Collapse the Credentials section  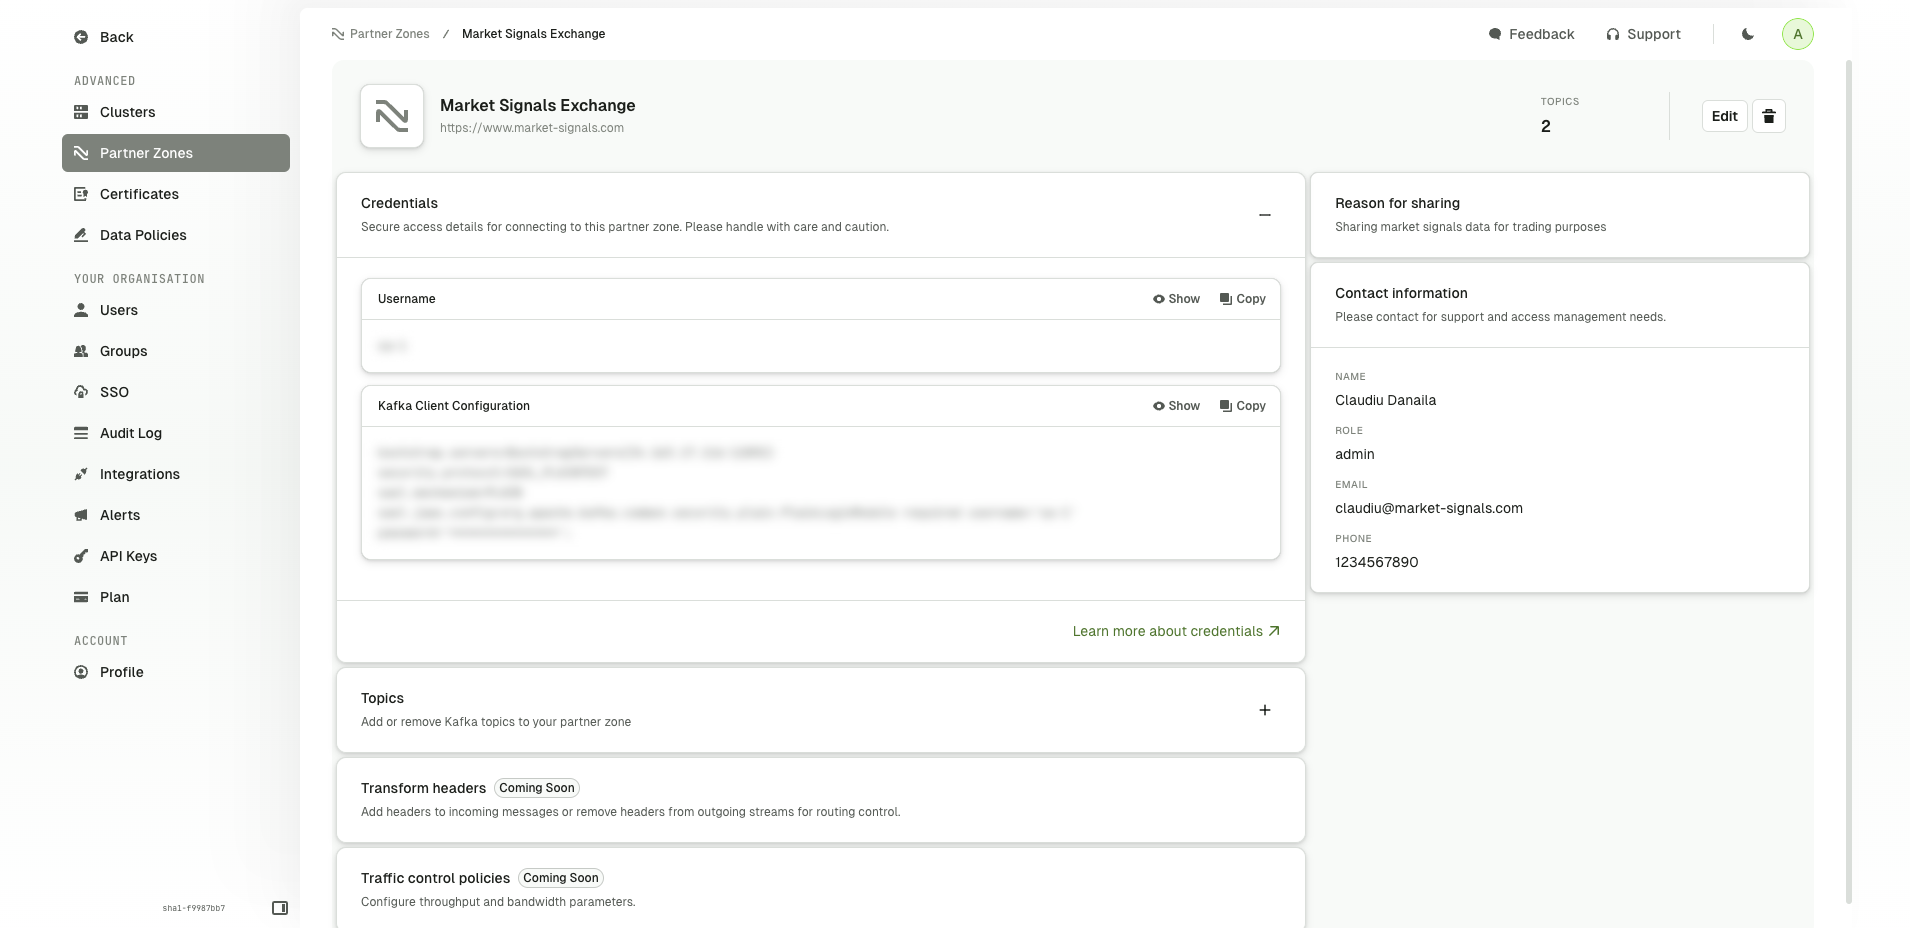(x=1264, y=215)
